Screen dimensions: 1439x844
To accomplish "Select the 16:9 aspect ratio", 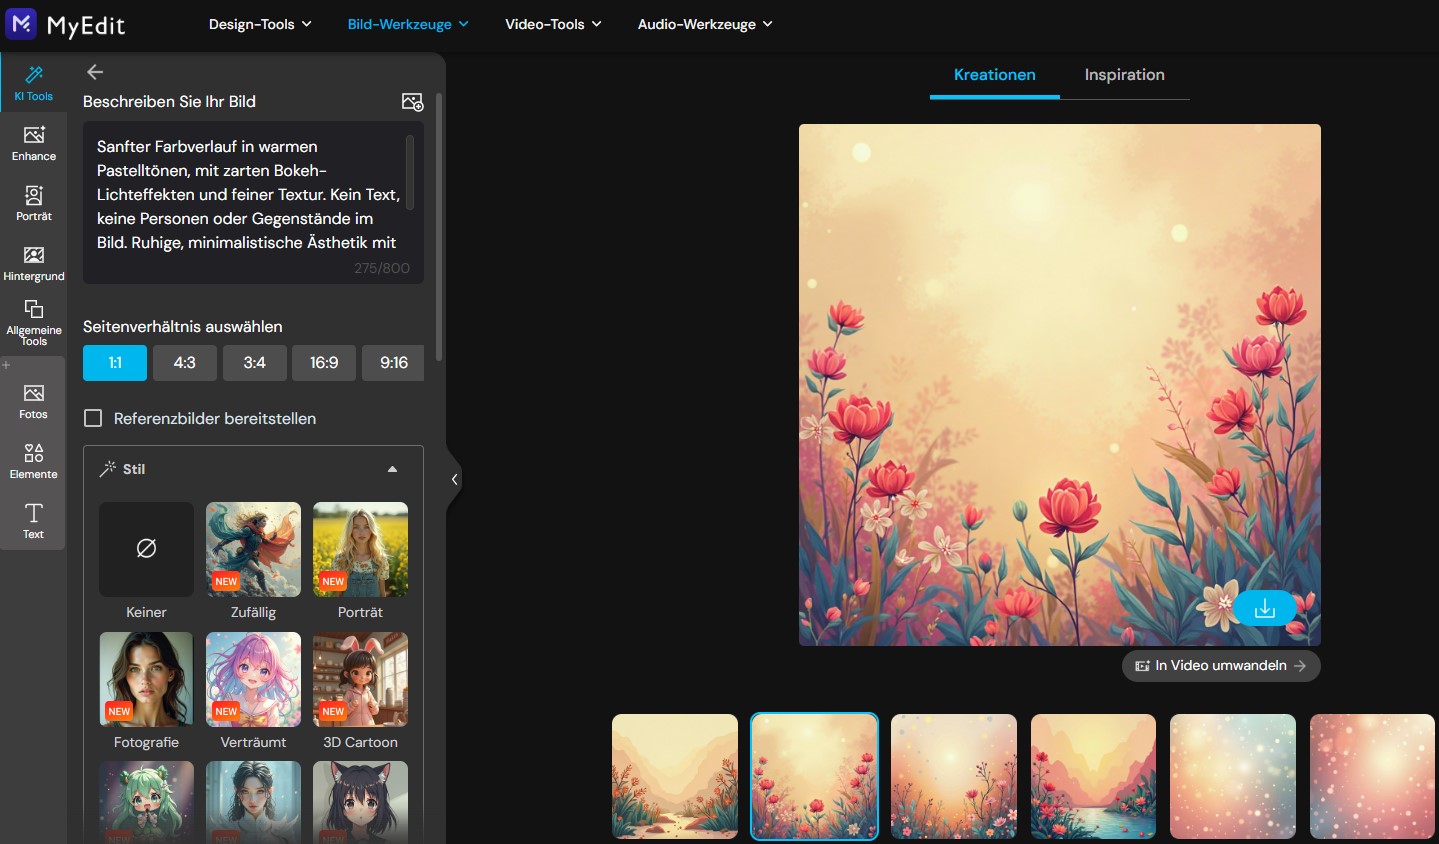I will 324,363.
